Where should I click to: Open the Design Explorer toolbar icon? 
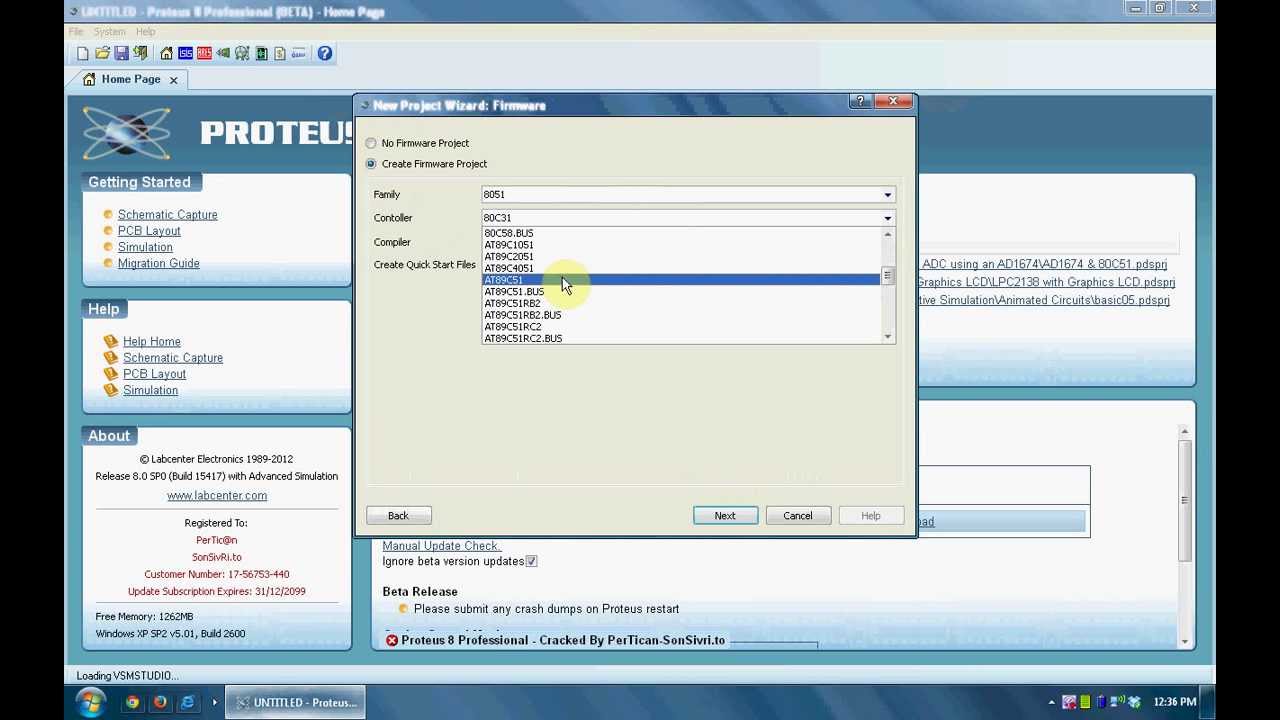tap(261, 53)
